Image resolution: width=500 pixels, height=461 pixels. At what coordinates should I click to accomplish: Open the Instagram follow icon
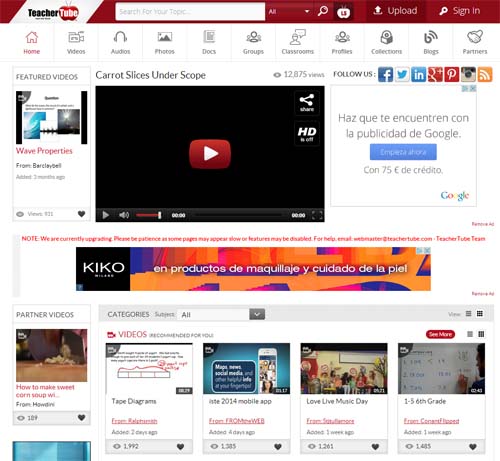[468, 74]
